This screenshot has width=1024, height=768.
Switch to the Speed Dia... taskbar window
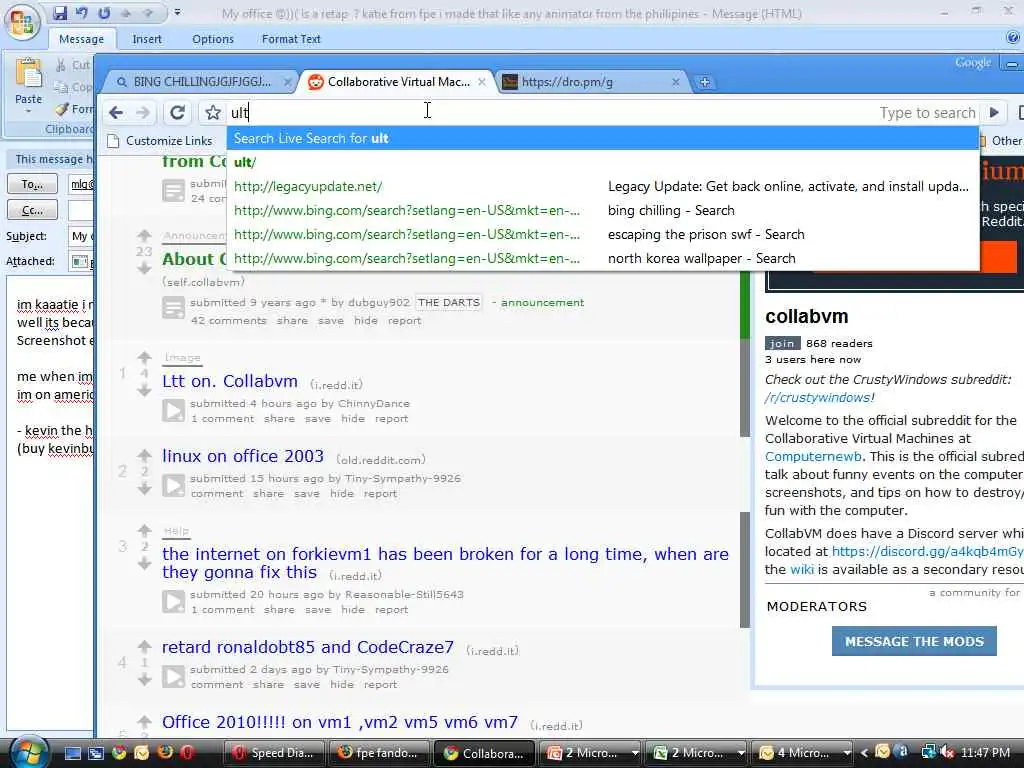(x=274, y=753)
